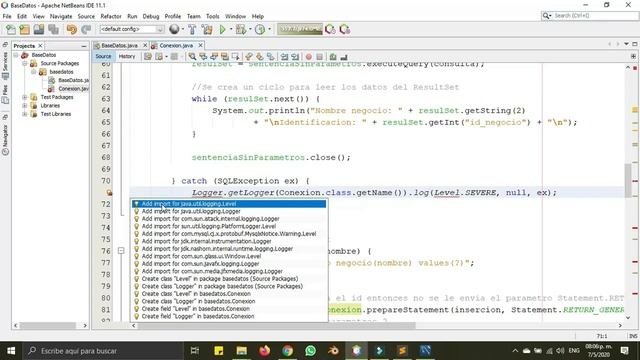Select Add import for sun.util.logging.PlatformLogger.Level
Screen dimensions: 640x360
pyautogui.click(x=229, y=226)
